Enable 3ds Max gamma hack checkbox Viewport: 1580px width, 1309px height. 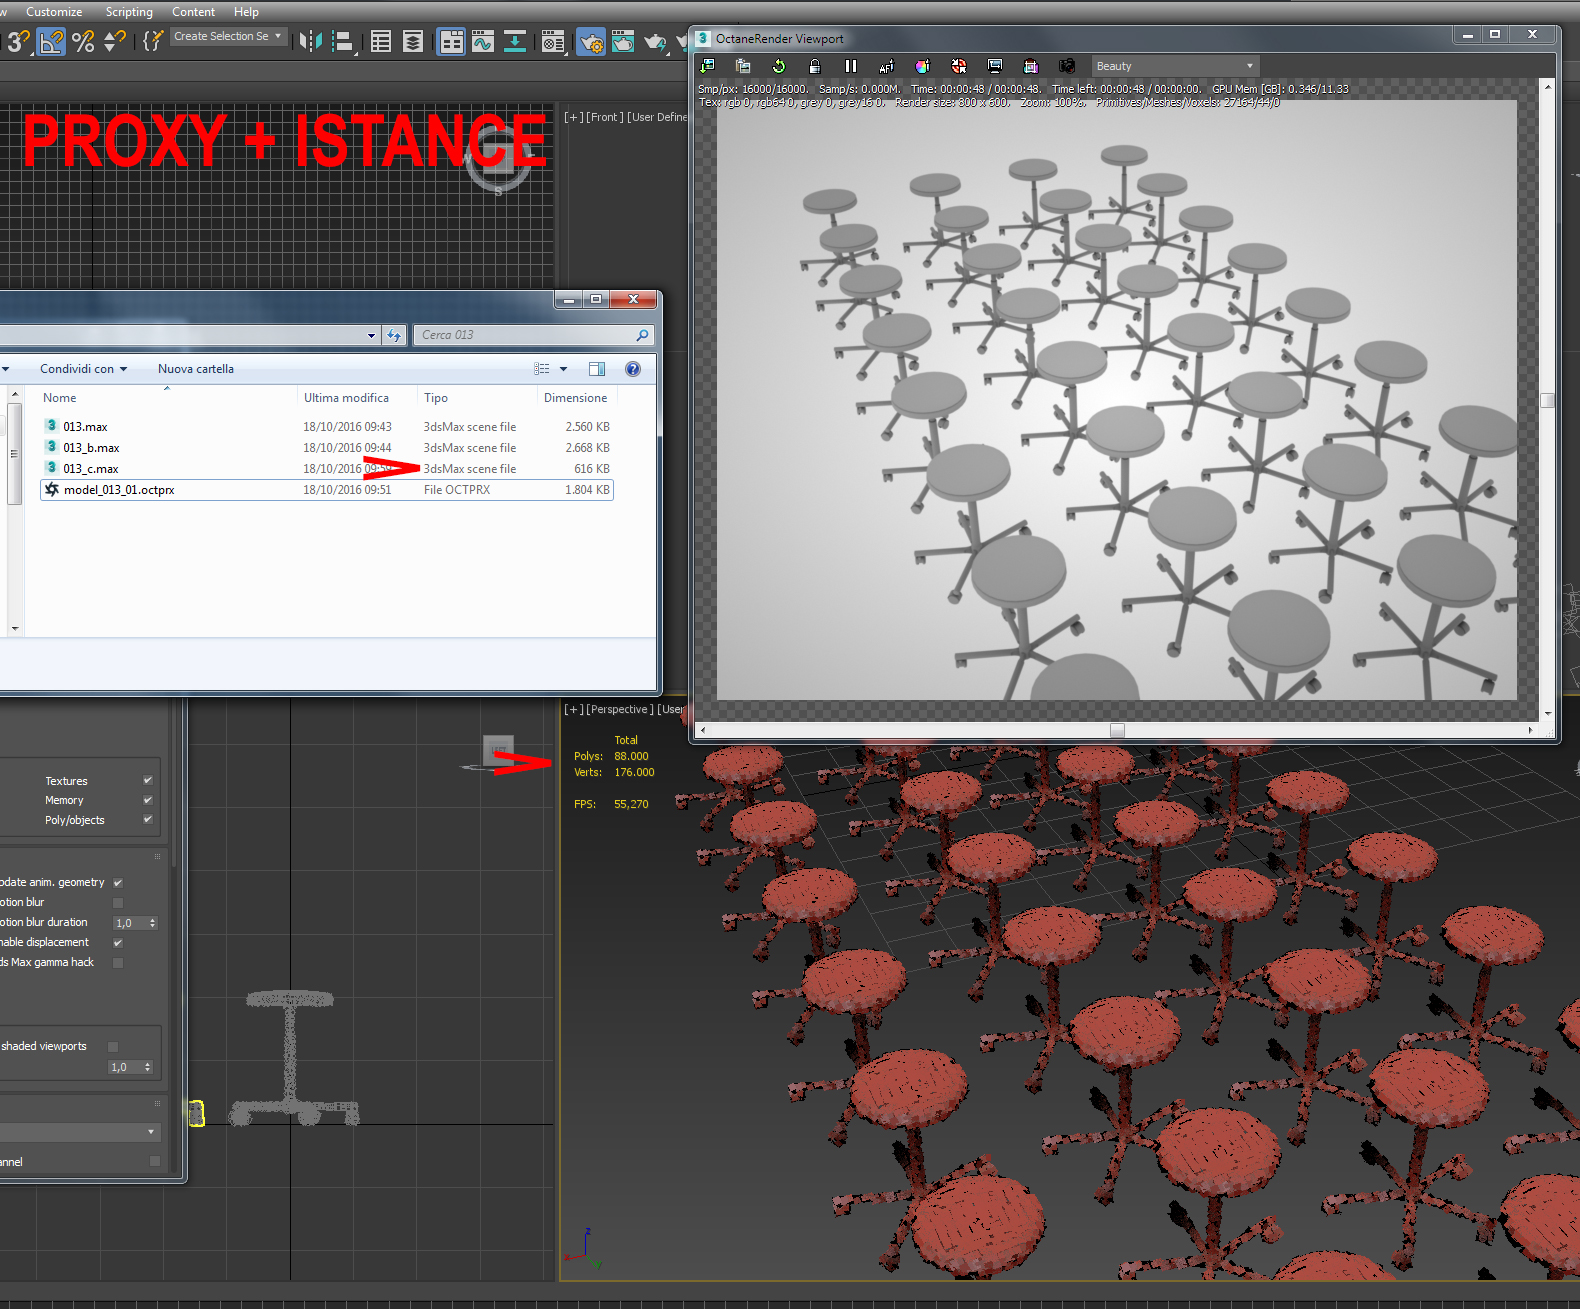point(118,962)
